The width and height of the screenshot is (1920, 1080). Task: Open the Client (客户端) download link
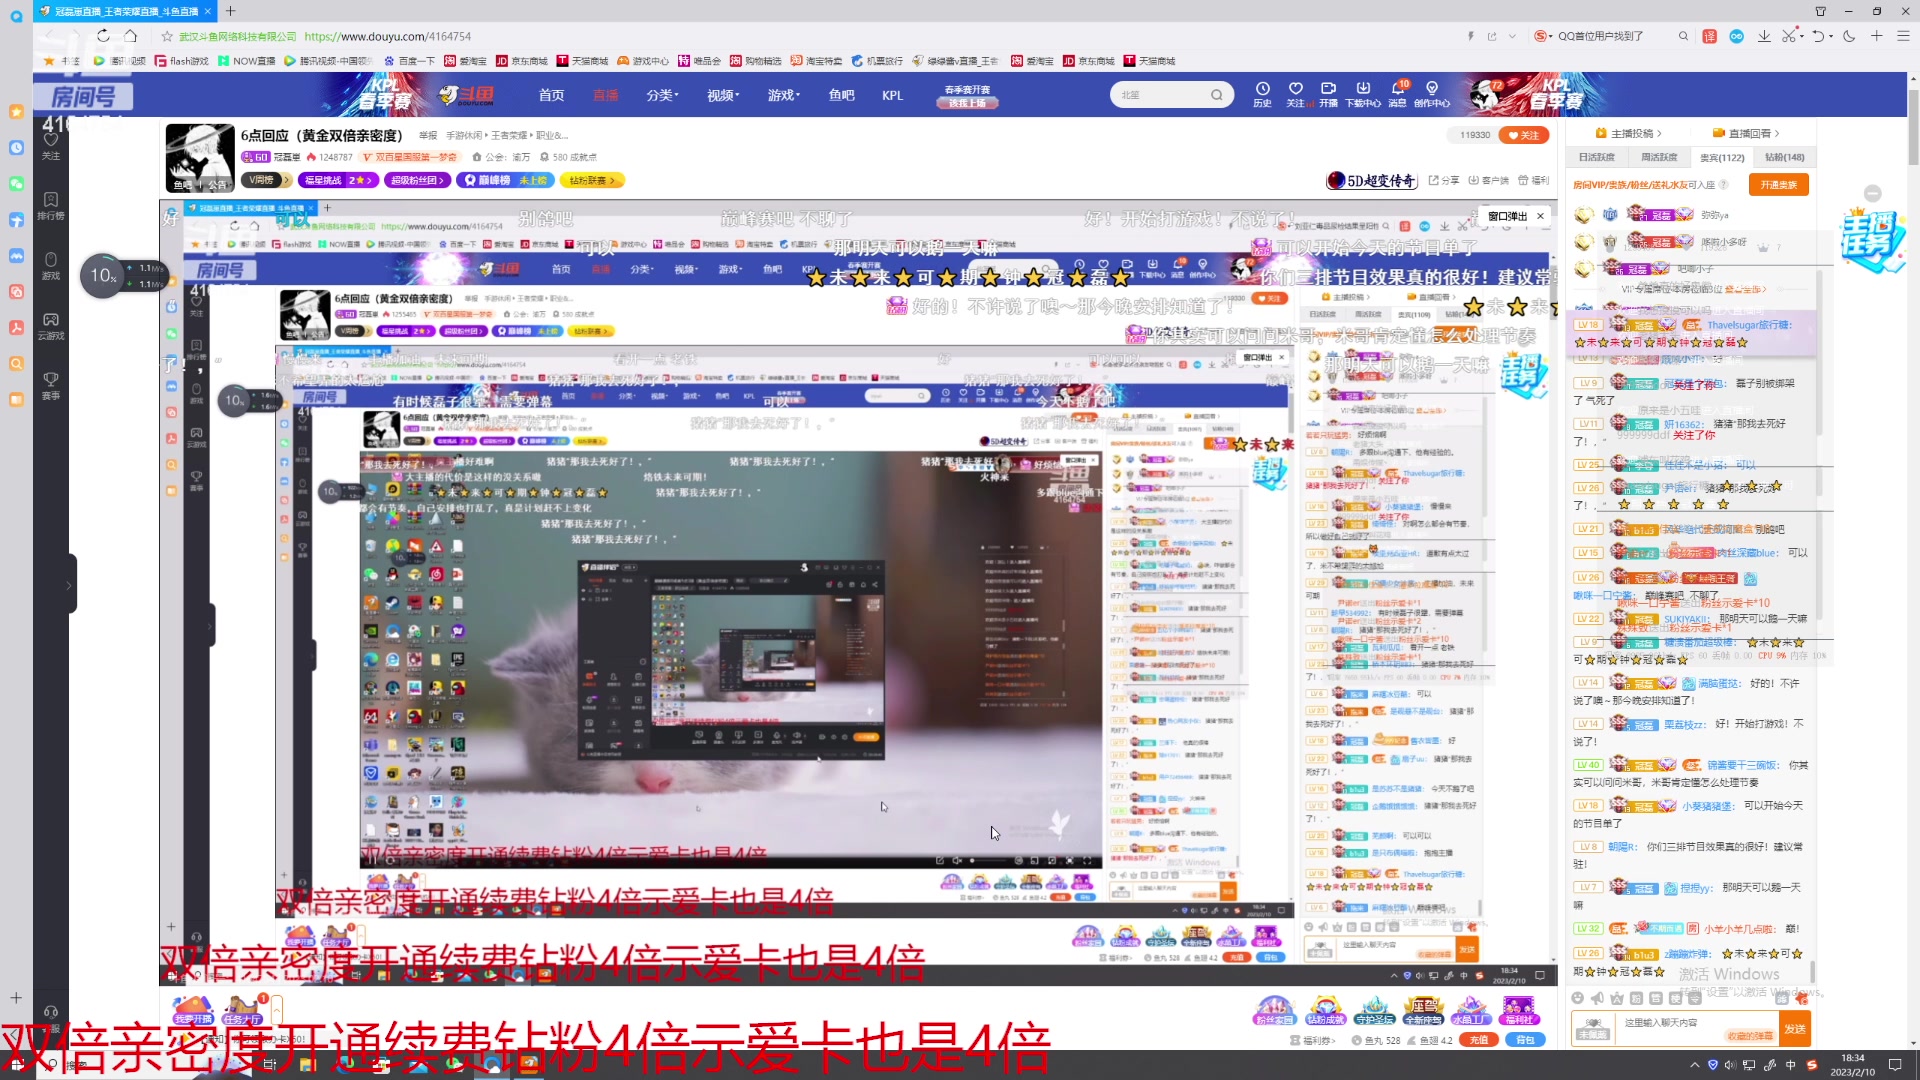click(x=1488, y=181)
